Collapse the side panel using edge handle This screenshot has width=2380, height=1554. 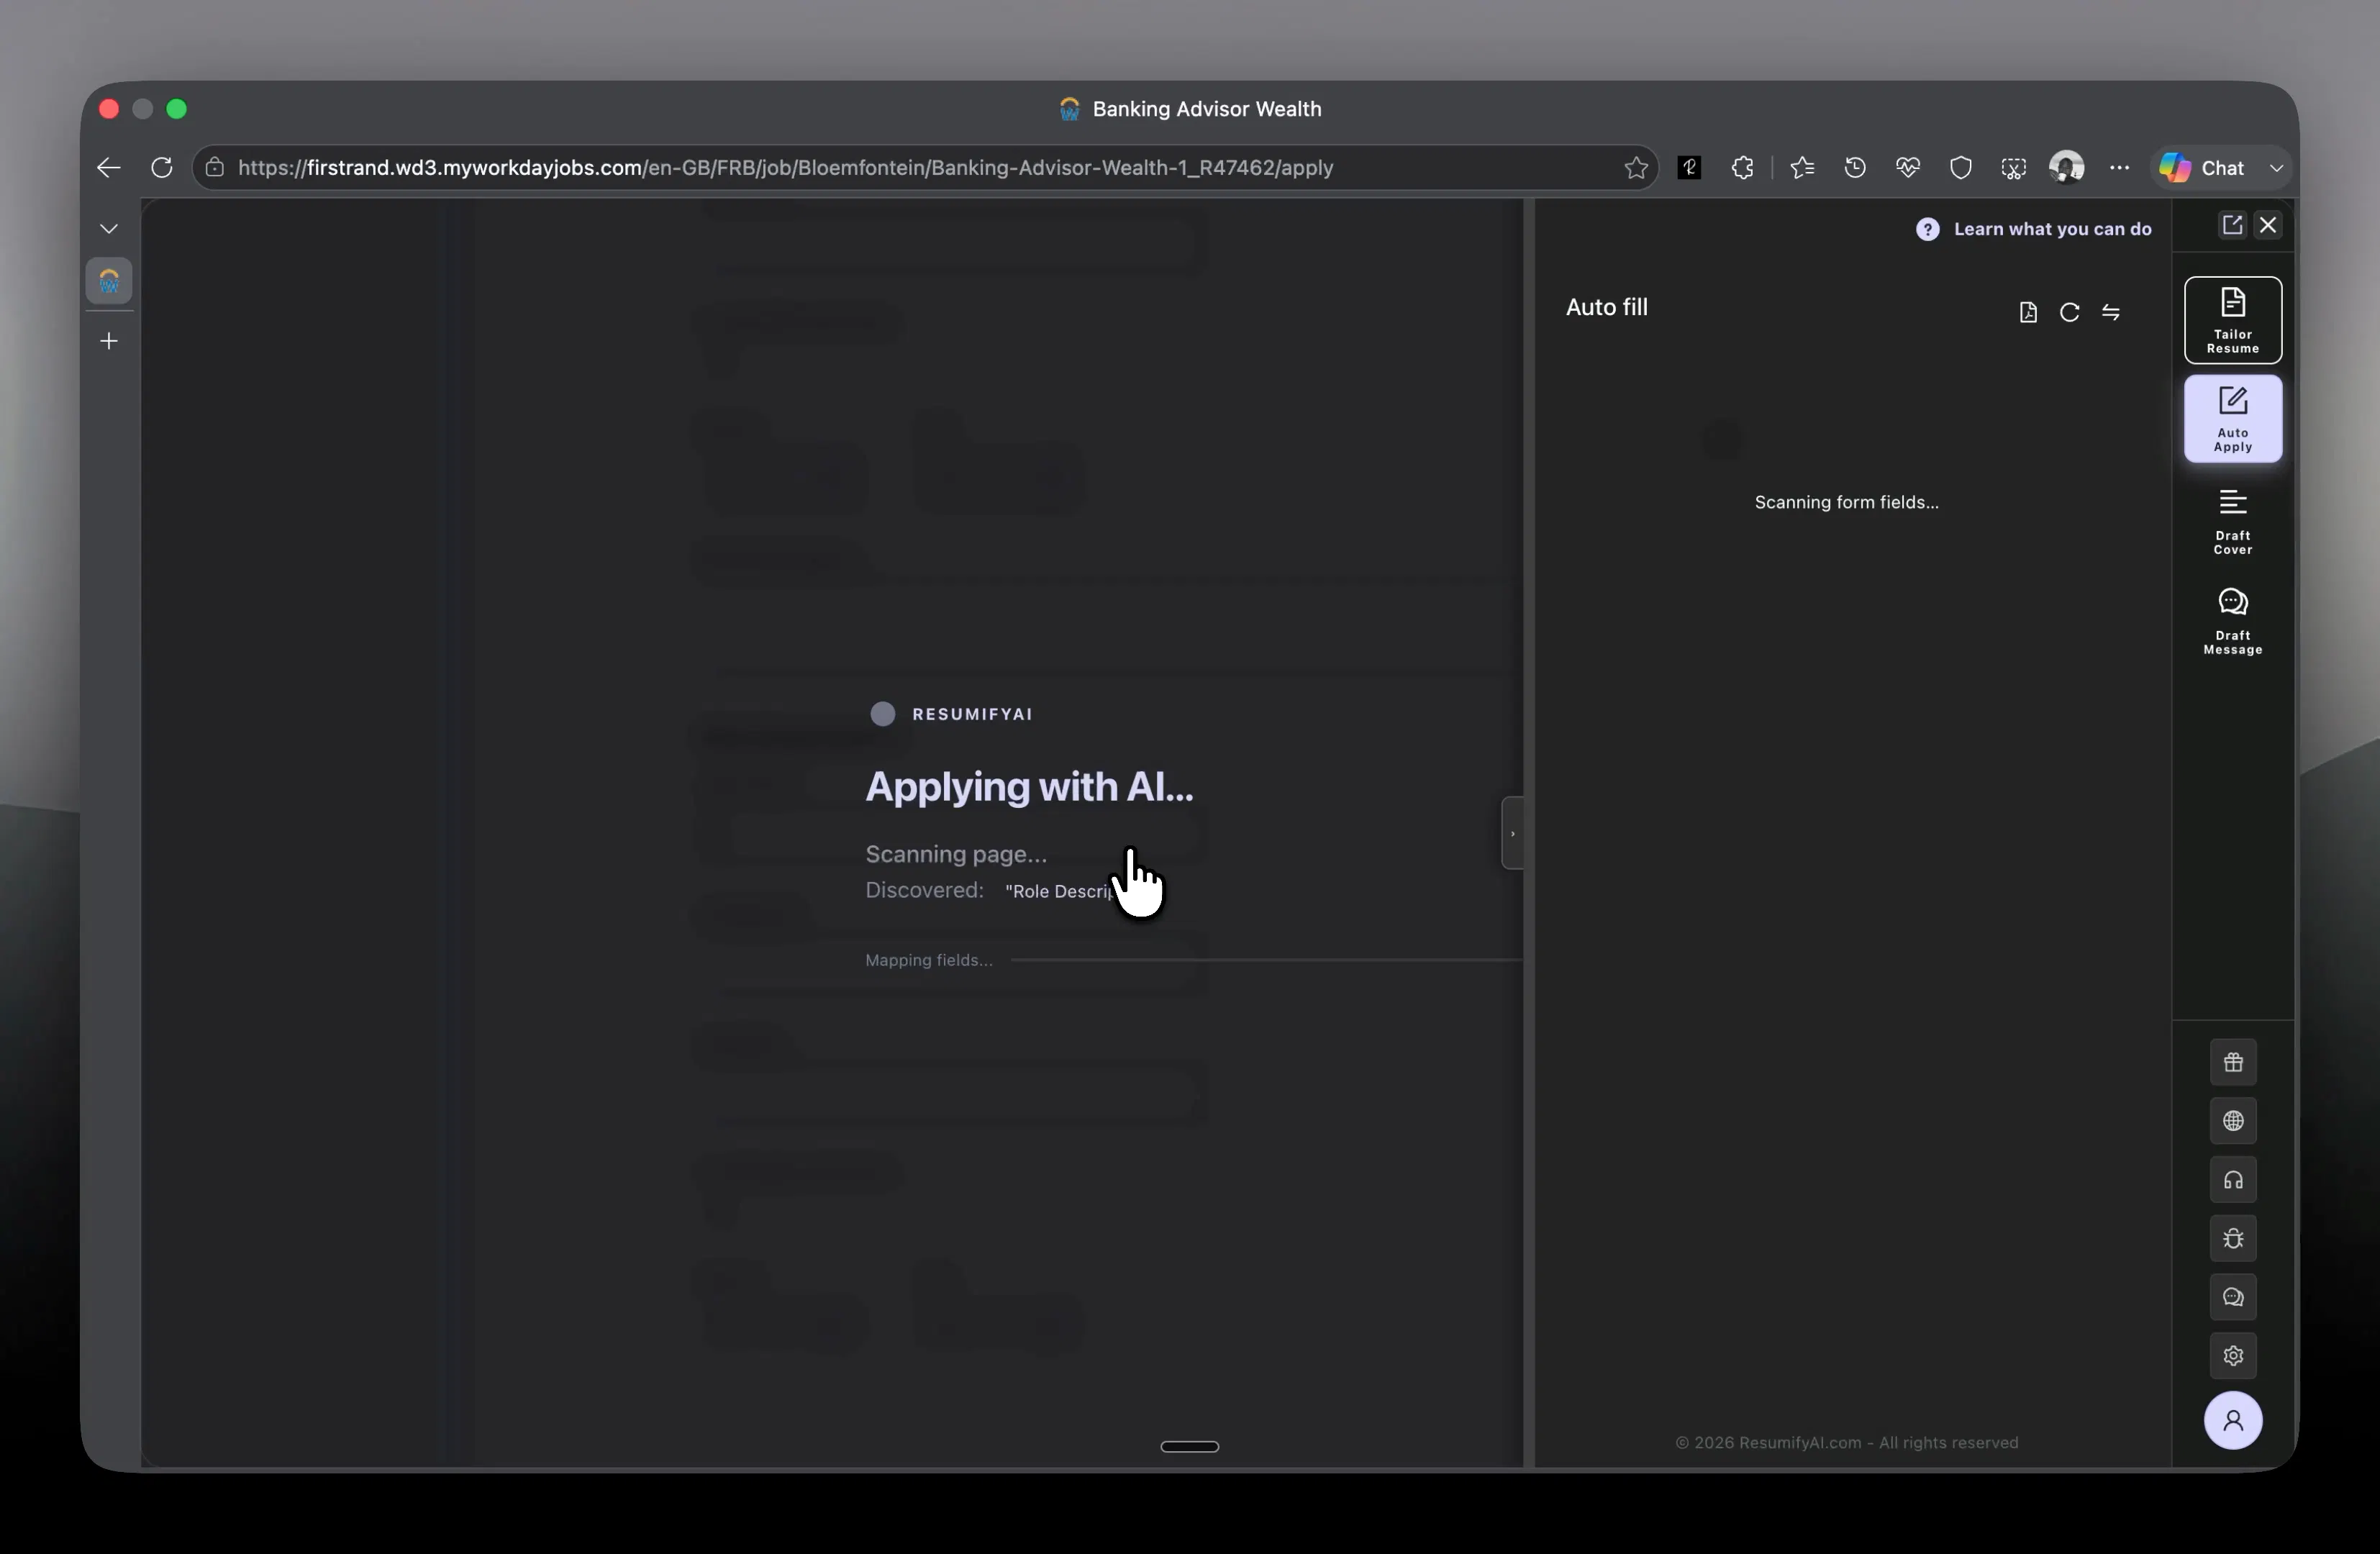point(1512,833)
